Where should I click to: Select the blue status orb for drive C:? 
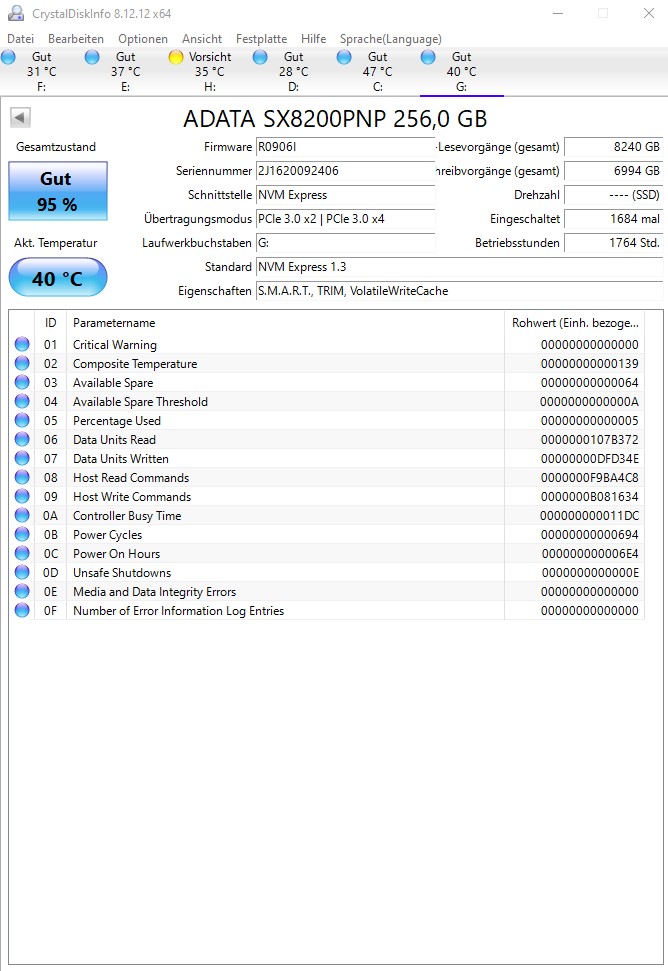coord(344,58)
